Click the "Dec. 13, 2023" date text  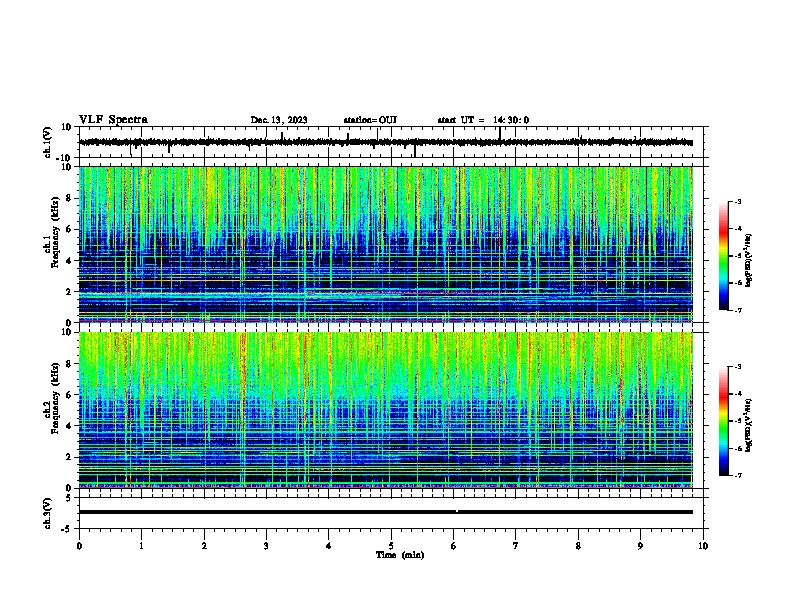(279, 120)
